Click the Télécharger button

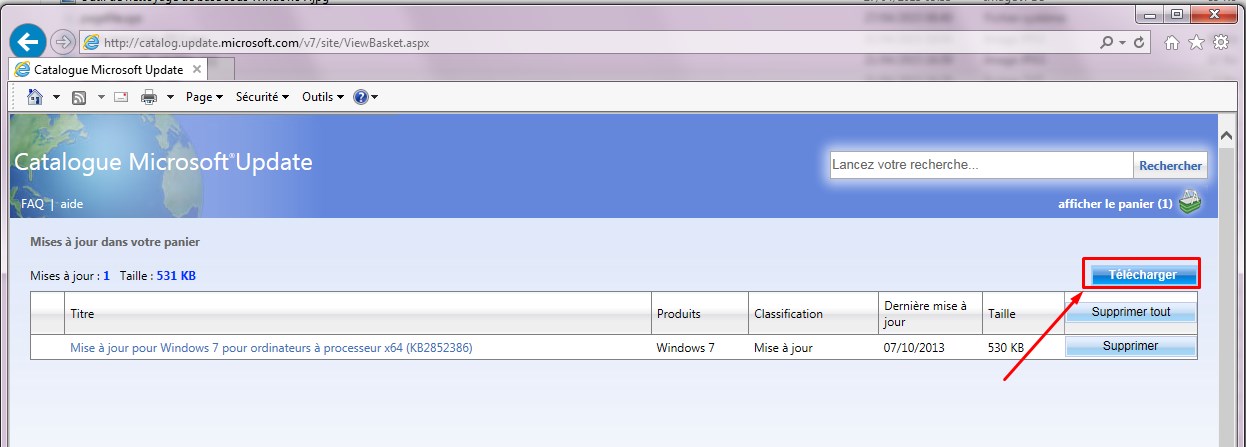click(x=1141, y=274)
